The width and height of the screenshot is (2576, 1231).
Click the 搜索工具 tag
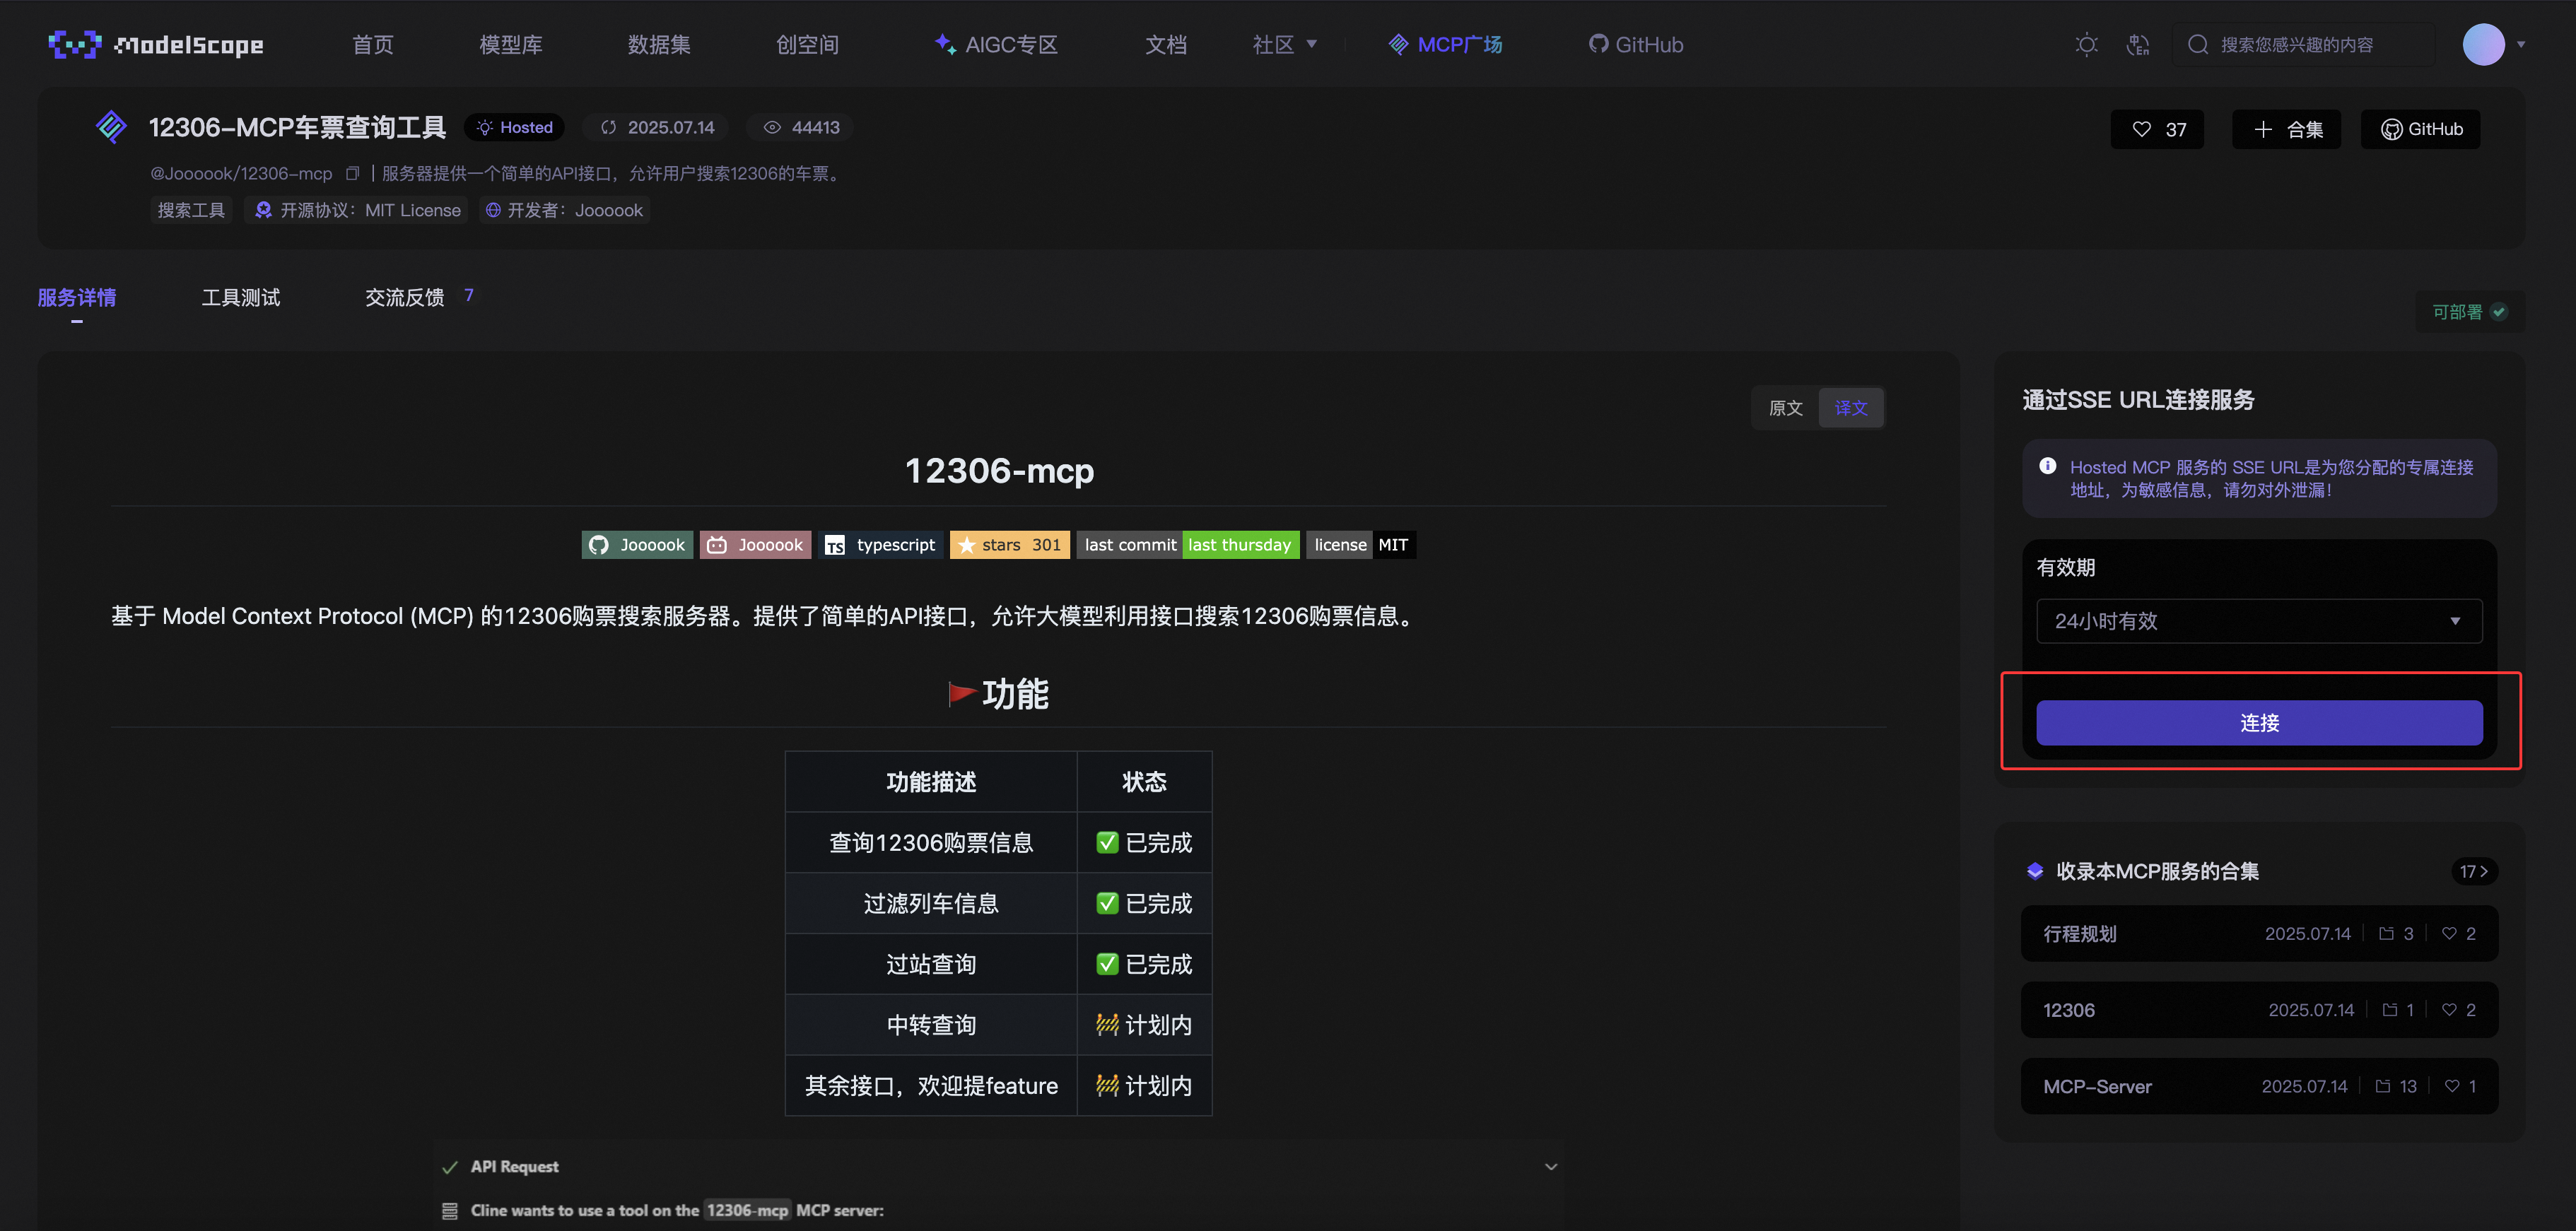(x=191, y=210)
